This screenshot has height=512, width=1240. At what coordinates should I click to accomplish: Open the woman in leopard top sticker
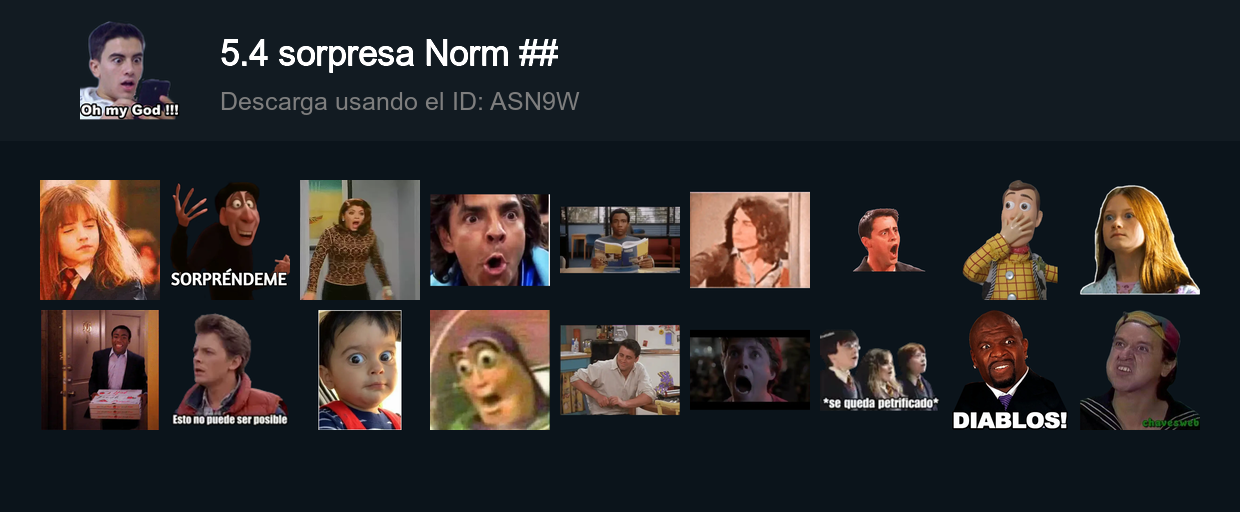pos(360,240)
